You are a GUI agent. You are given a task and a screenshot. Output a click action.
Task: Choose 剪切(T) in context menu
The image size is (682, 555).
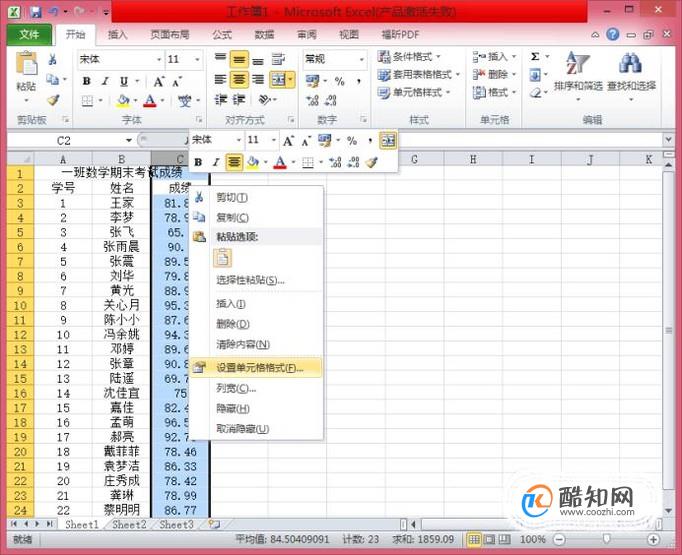[x=257, y=198]
